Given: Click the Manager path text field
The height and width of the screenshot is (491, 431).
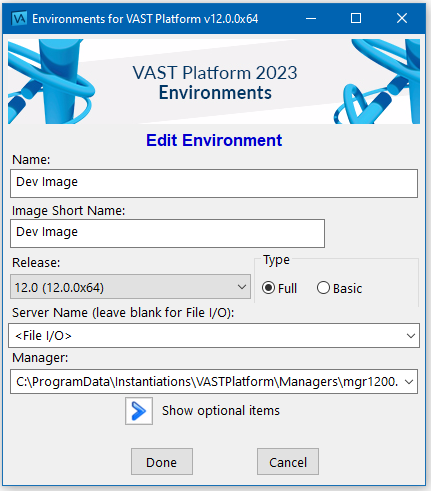Looking at the screenshot, I should (x=207, y=382).
